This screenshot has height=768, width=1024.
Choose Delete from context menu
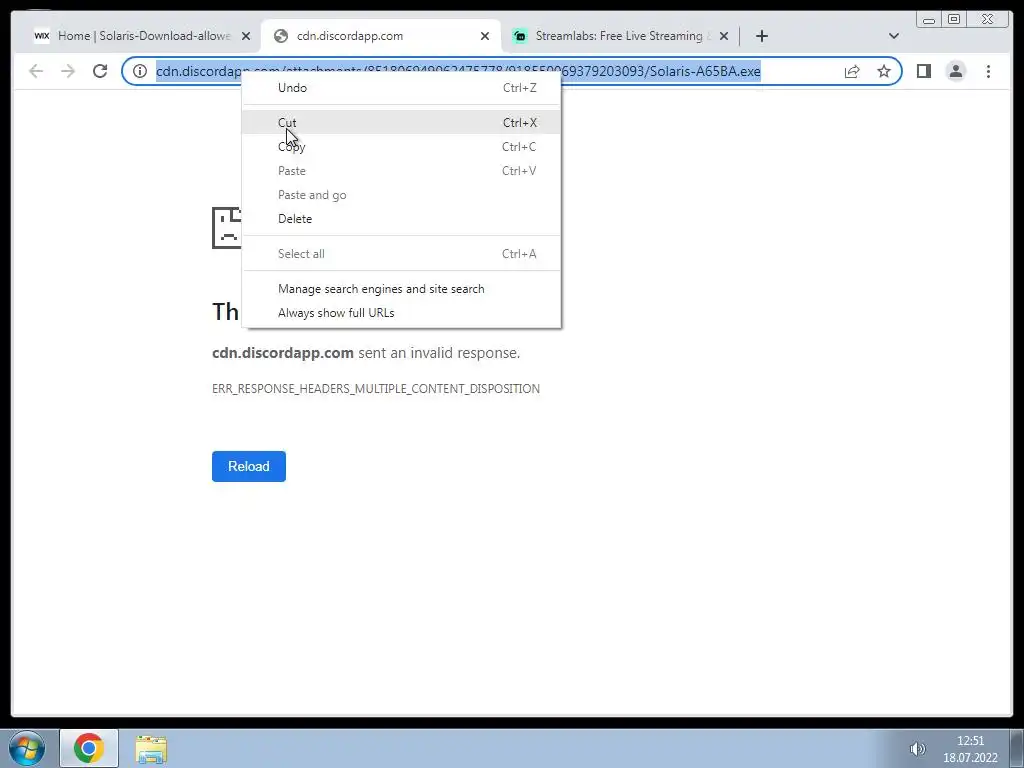click(401, 219)
